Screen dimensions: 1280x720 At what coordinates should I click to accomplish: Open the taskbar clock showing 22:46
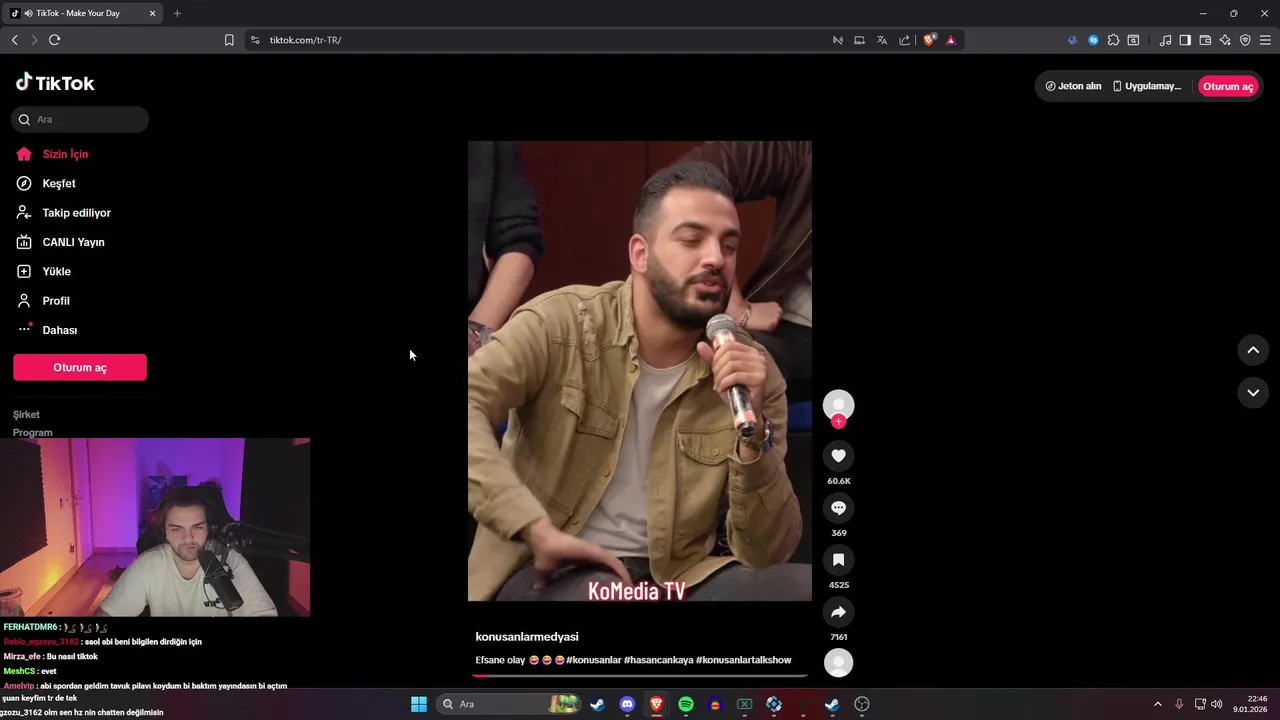point(1251,704)
